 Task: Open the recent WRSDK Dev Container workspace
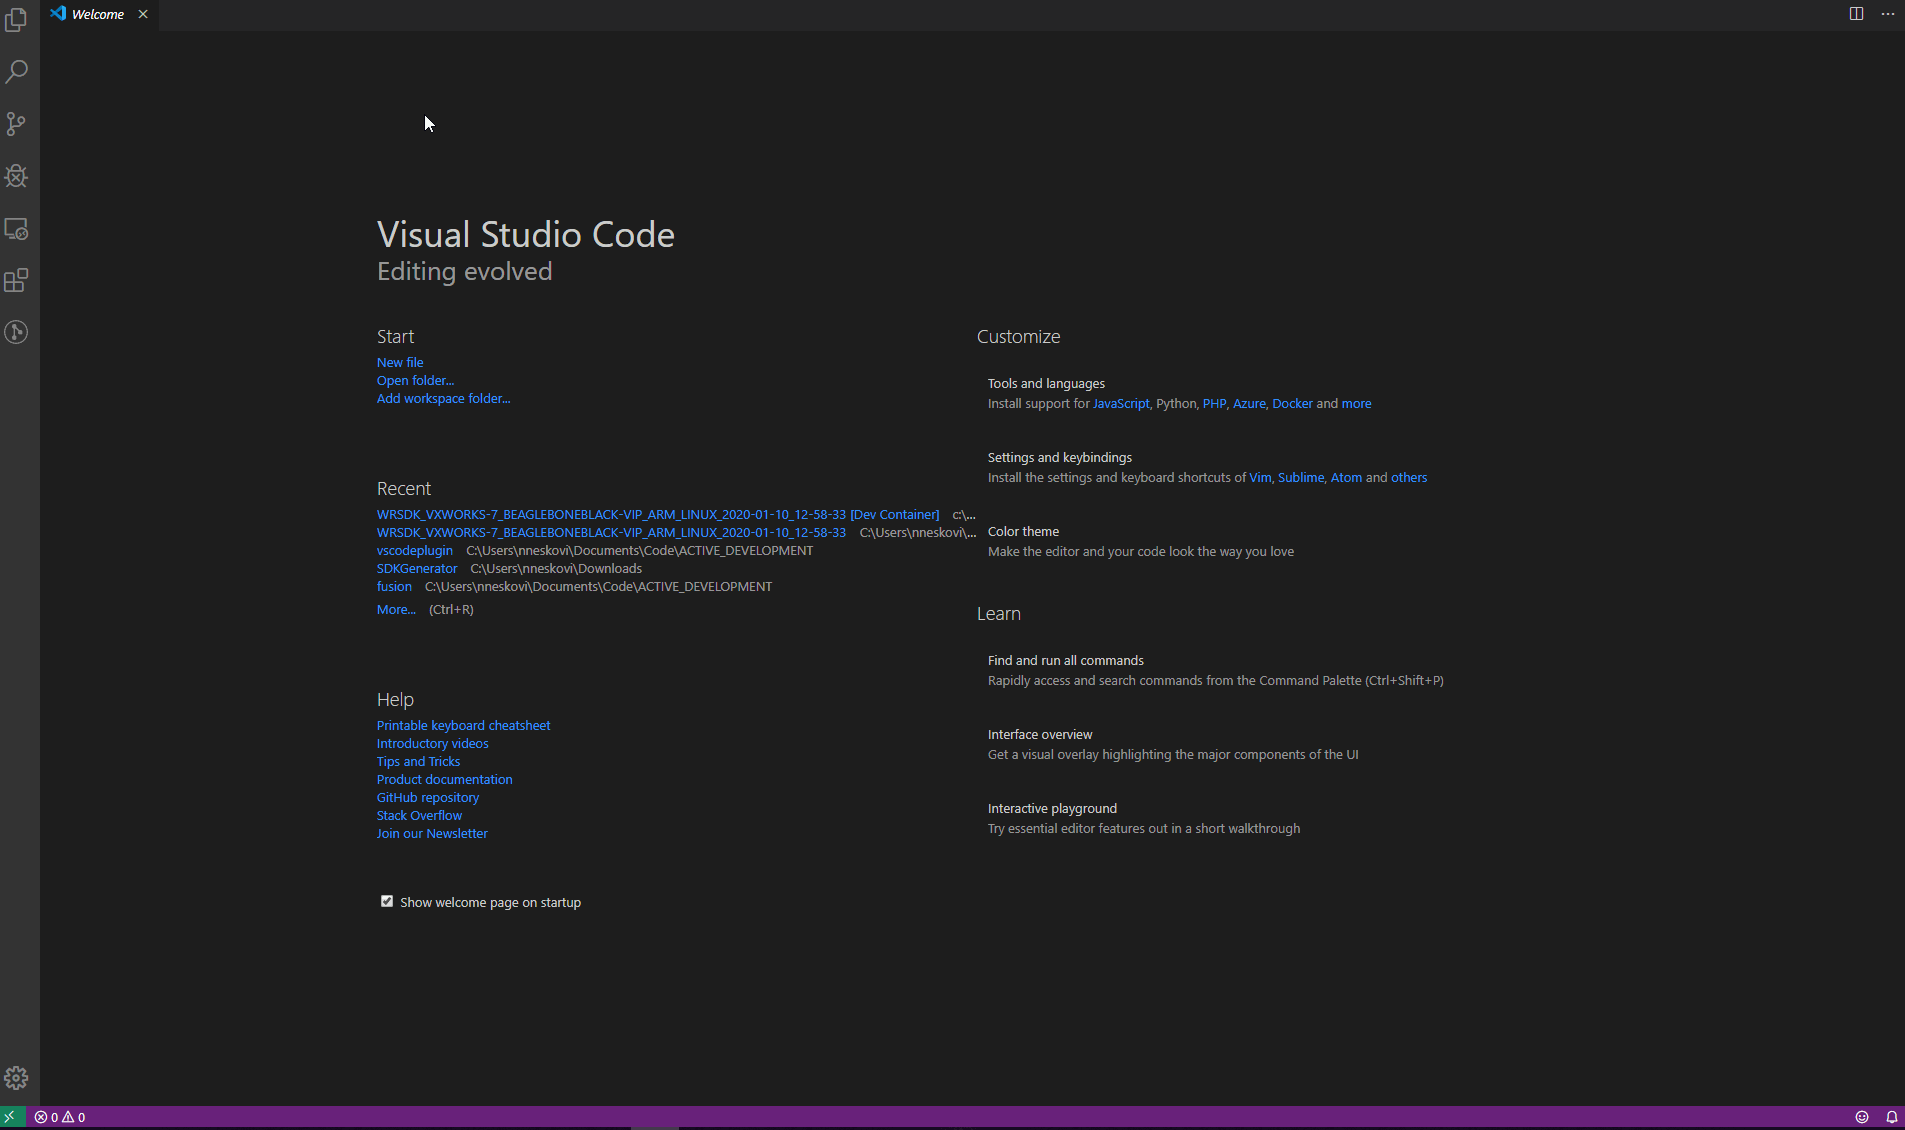point(658,514)
